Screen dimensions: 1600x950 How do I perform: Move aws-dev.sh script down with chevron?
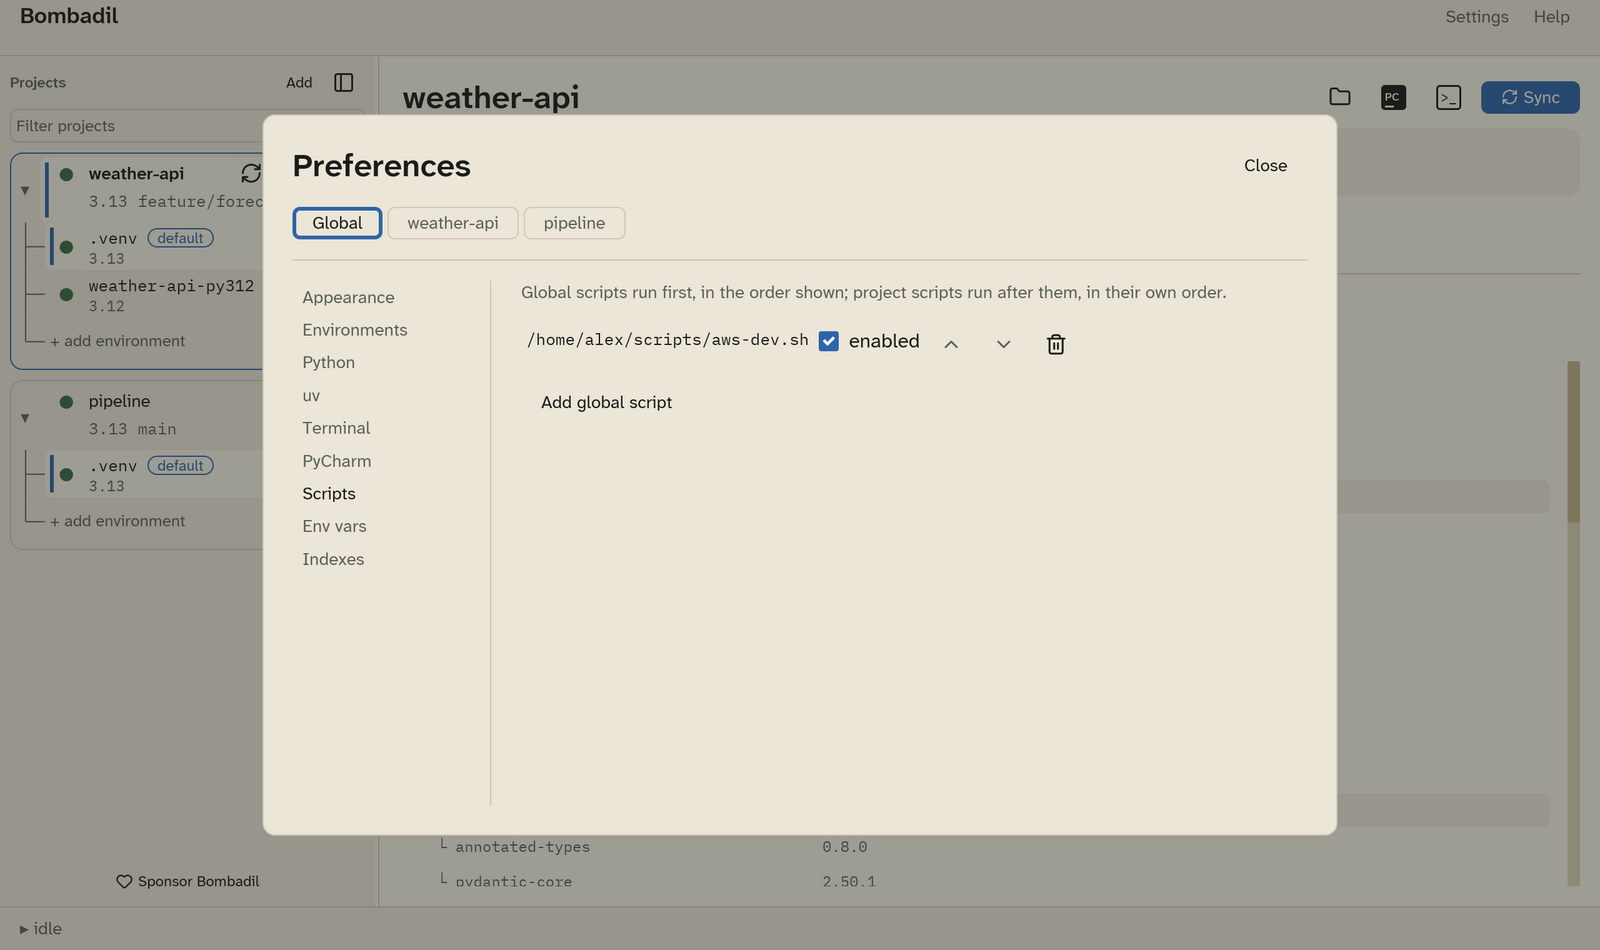pyautogui.click(x=1003, y=344)
